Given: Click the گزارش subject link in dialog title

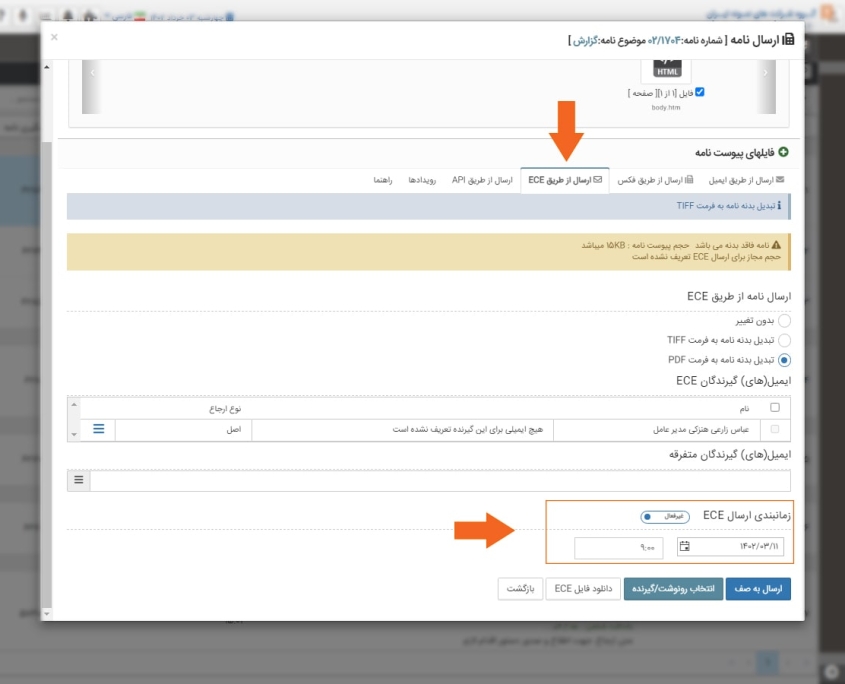Looking at the screenshot, I should coord(585,41).
